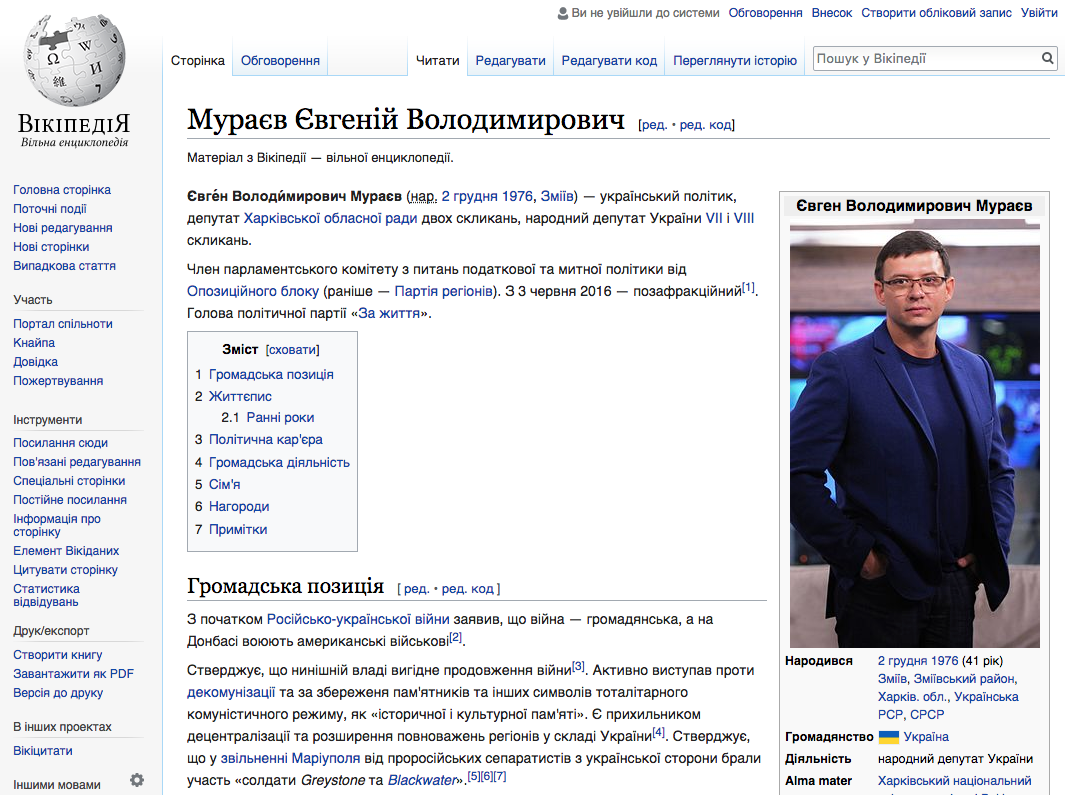Open Нові сторінки link
Viewport: 1065px width, 795px height.
coord(51,247)
